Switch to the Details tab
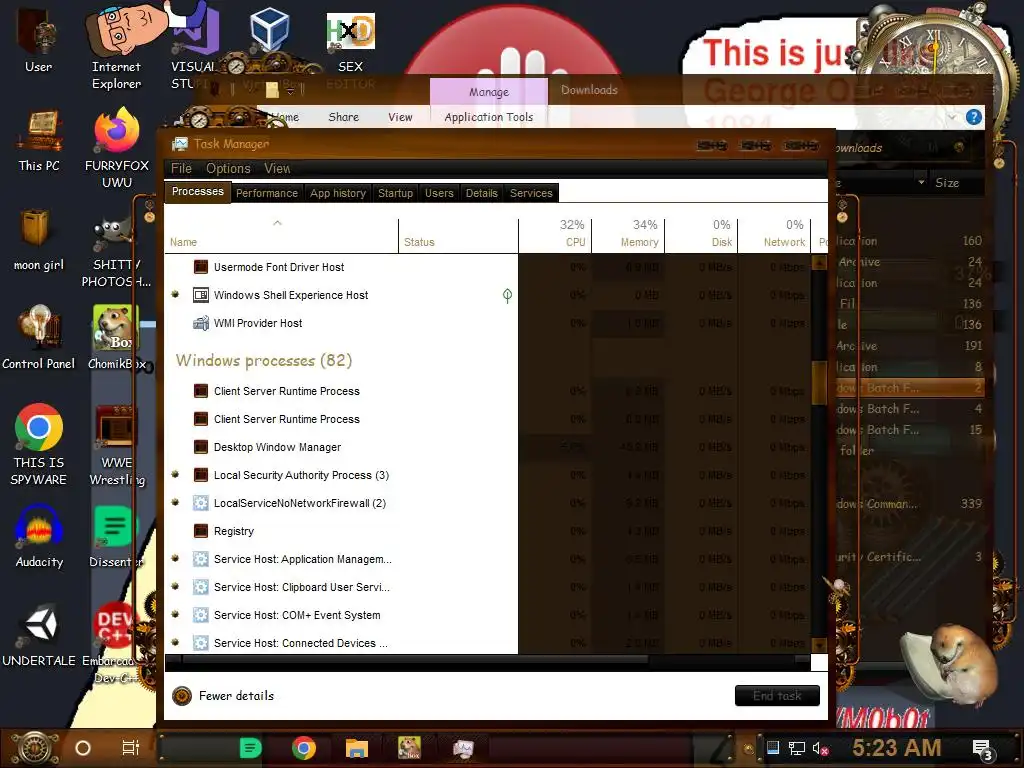This screenshot has height=768, width=1024. (x=481, y=193)
